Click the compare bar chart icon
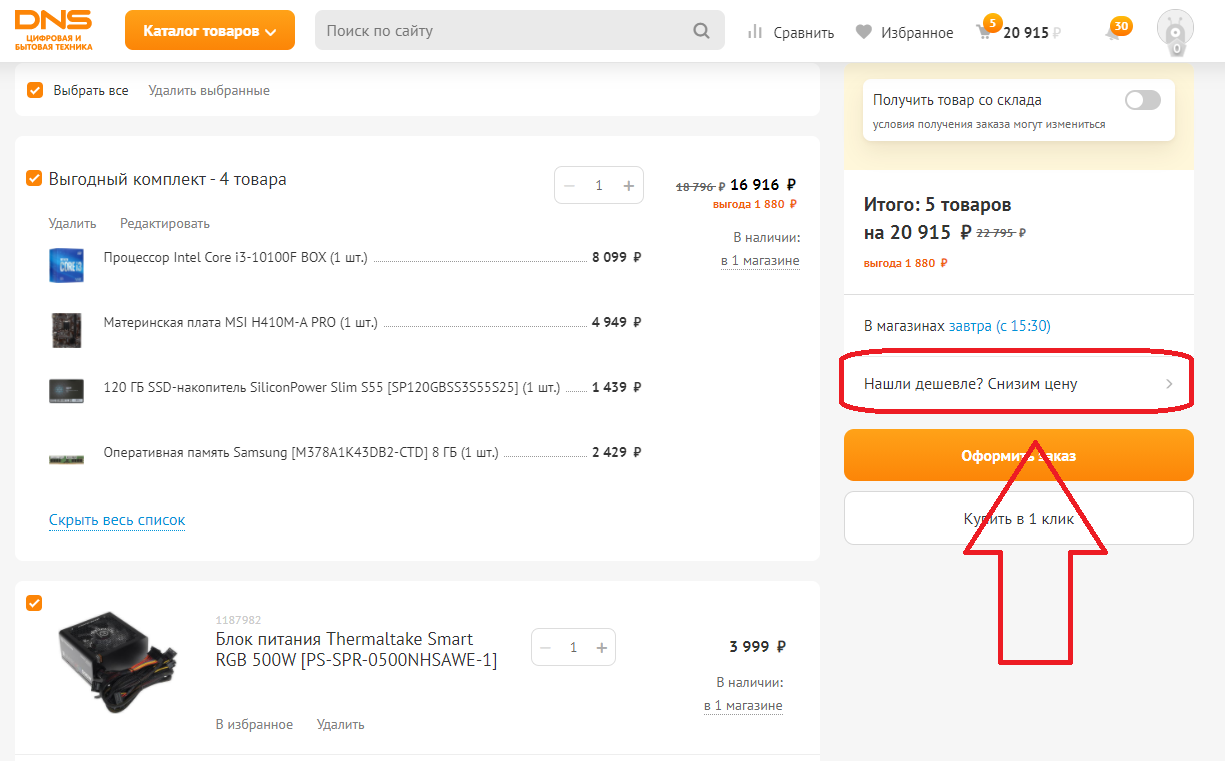Image resolution: width=1225 pixels, height=761 pixels. coord(755,32)
